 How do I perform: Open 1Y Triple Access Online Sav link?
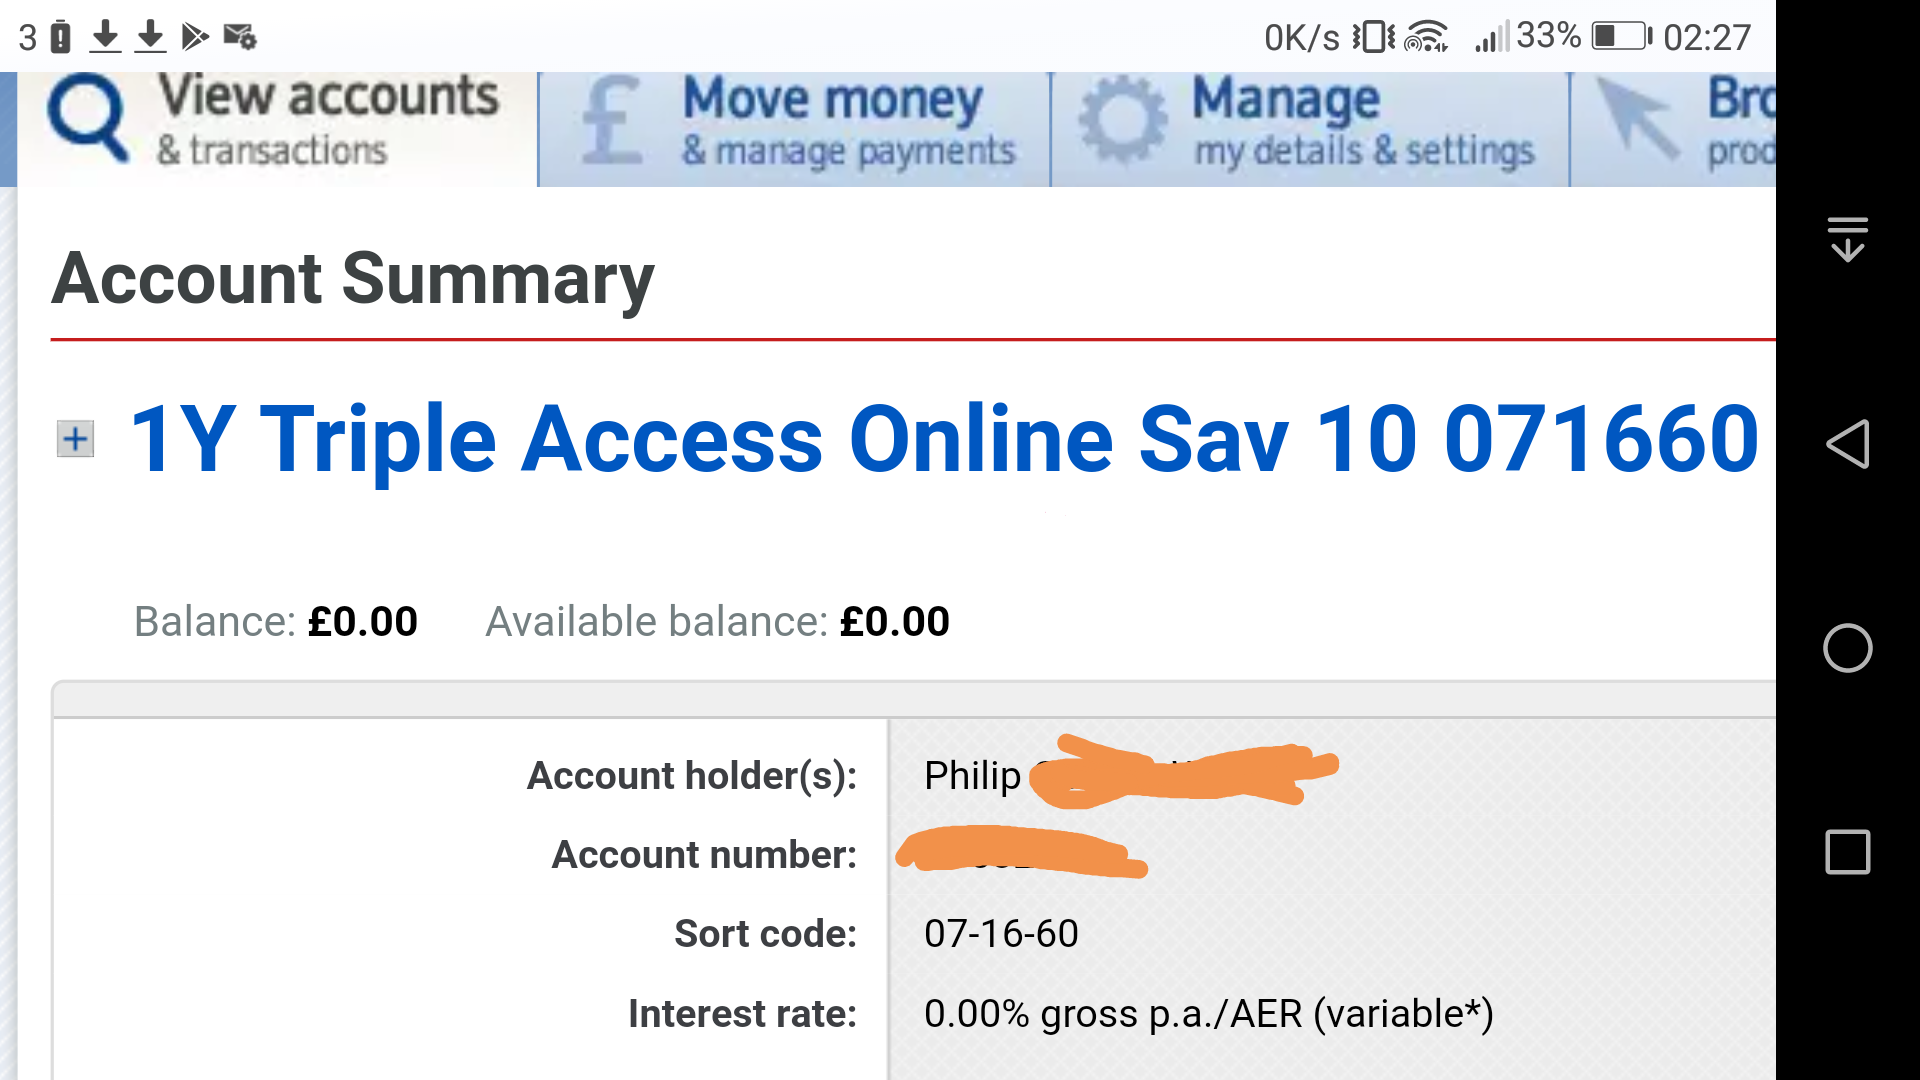pos(944,439)
